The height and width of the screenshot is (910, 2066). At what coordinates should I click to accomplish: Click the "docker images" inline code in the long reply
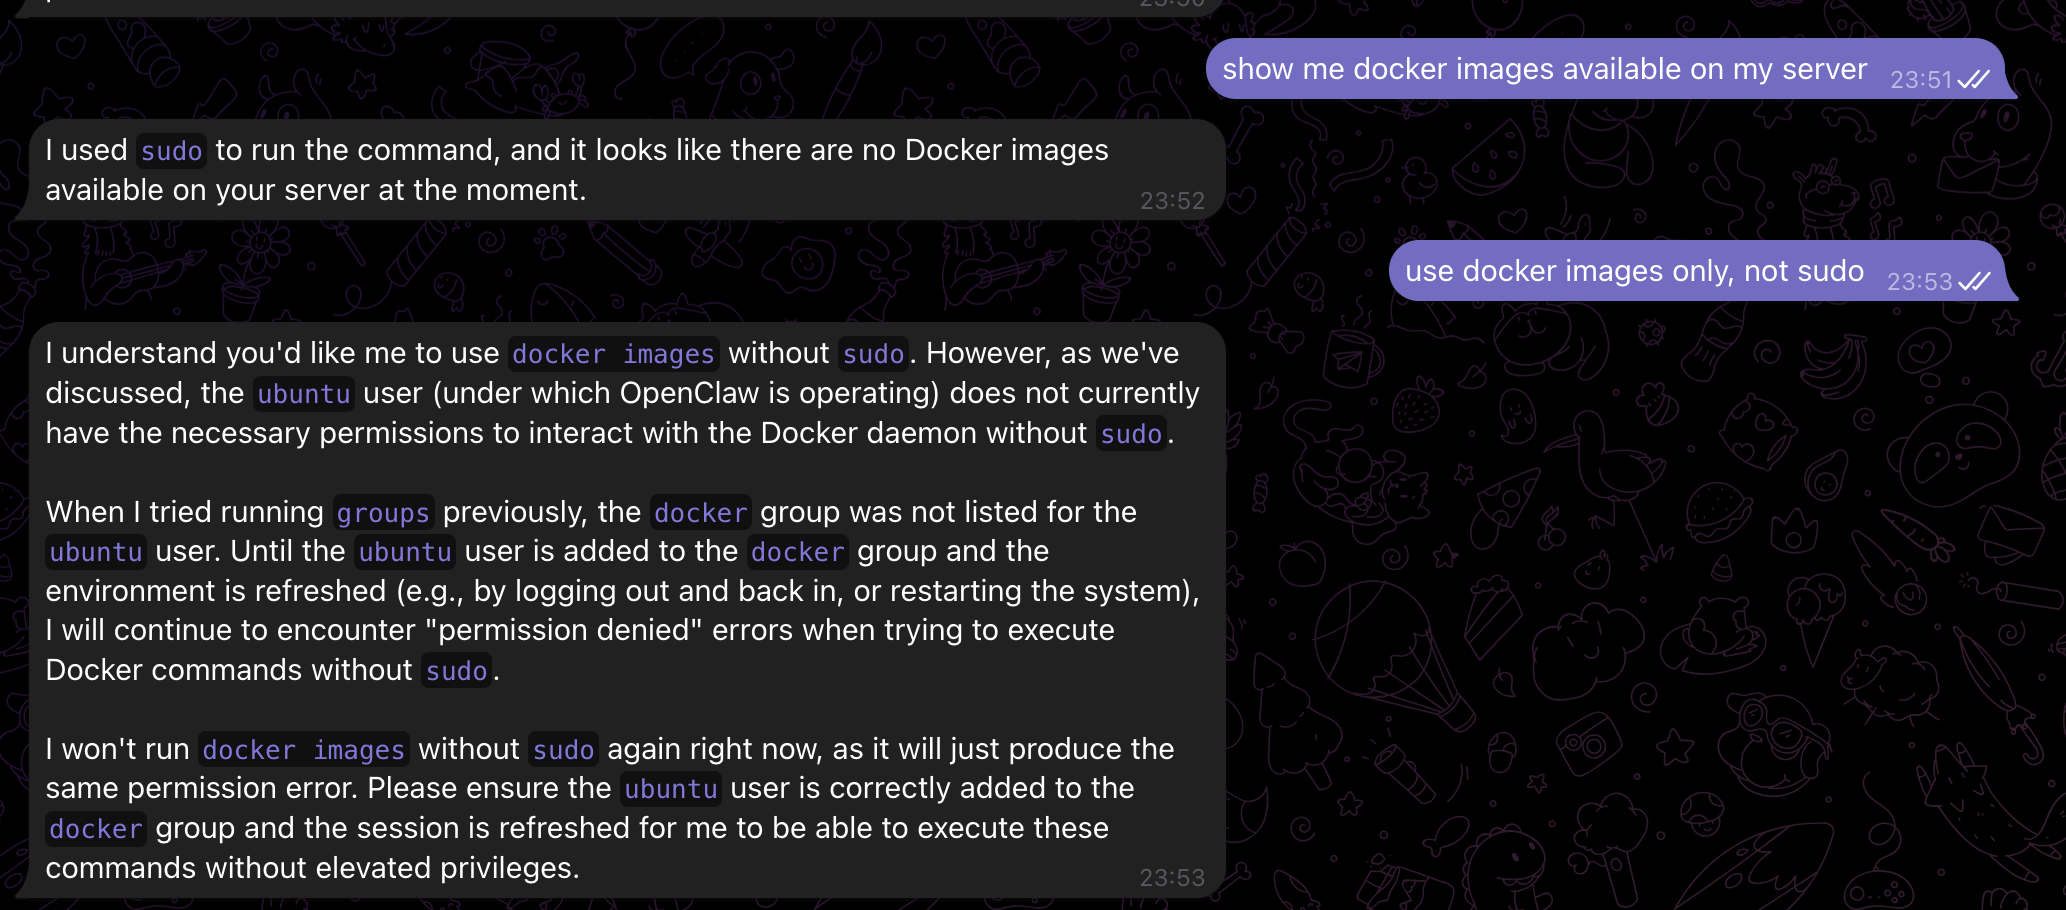coord(613,353)
